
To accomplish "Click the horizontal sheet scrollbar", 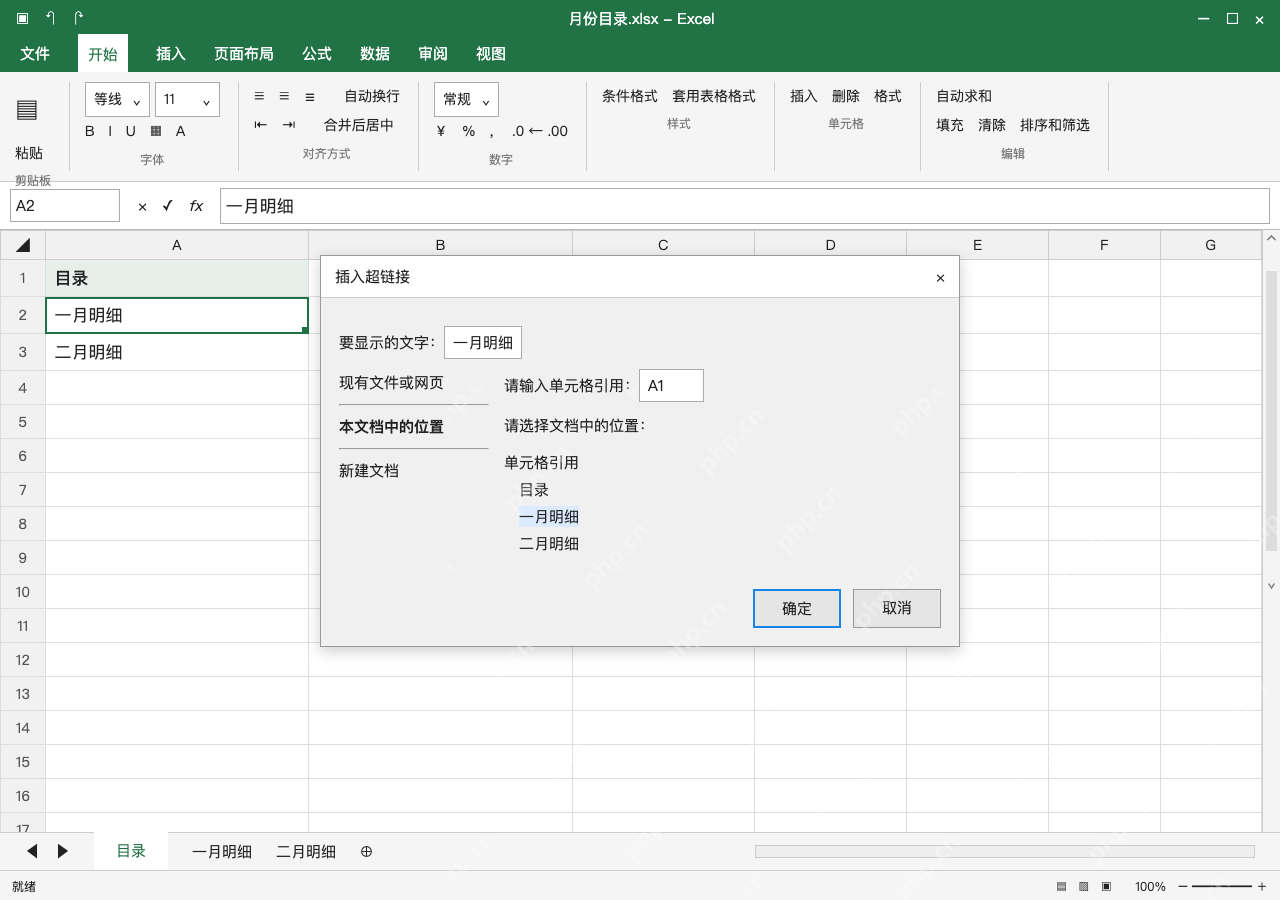I will coord(1004,851).
